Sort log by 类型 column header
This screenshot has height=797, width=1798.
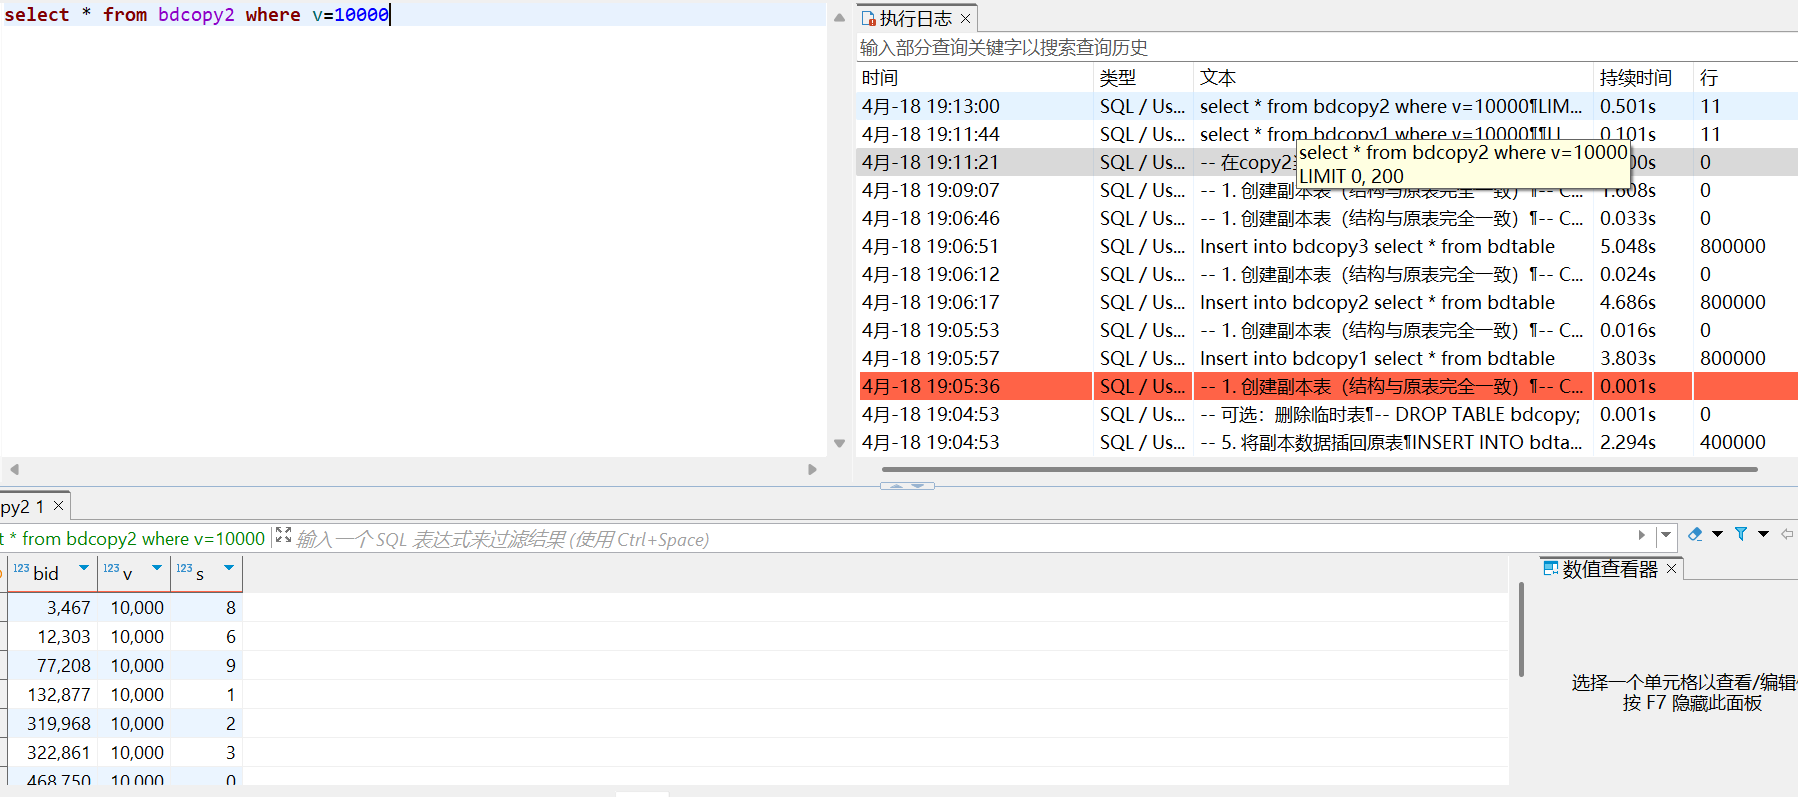[x=1143, y=77]
